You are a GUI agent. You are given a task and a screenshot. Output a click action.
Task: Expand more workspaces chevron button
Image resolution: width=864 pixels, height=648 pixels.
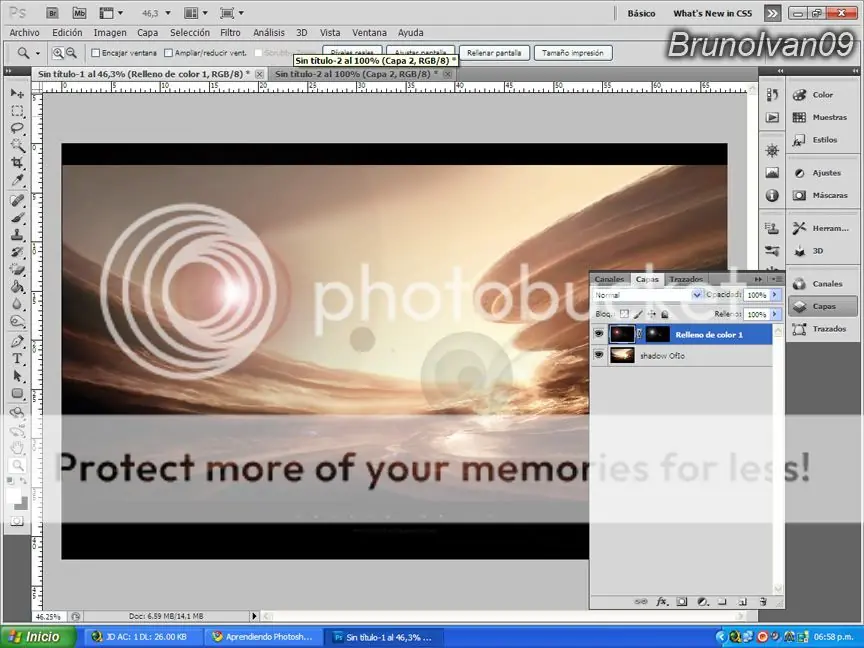coord(773,13)
